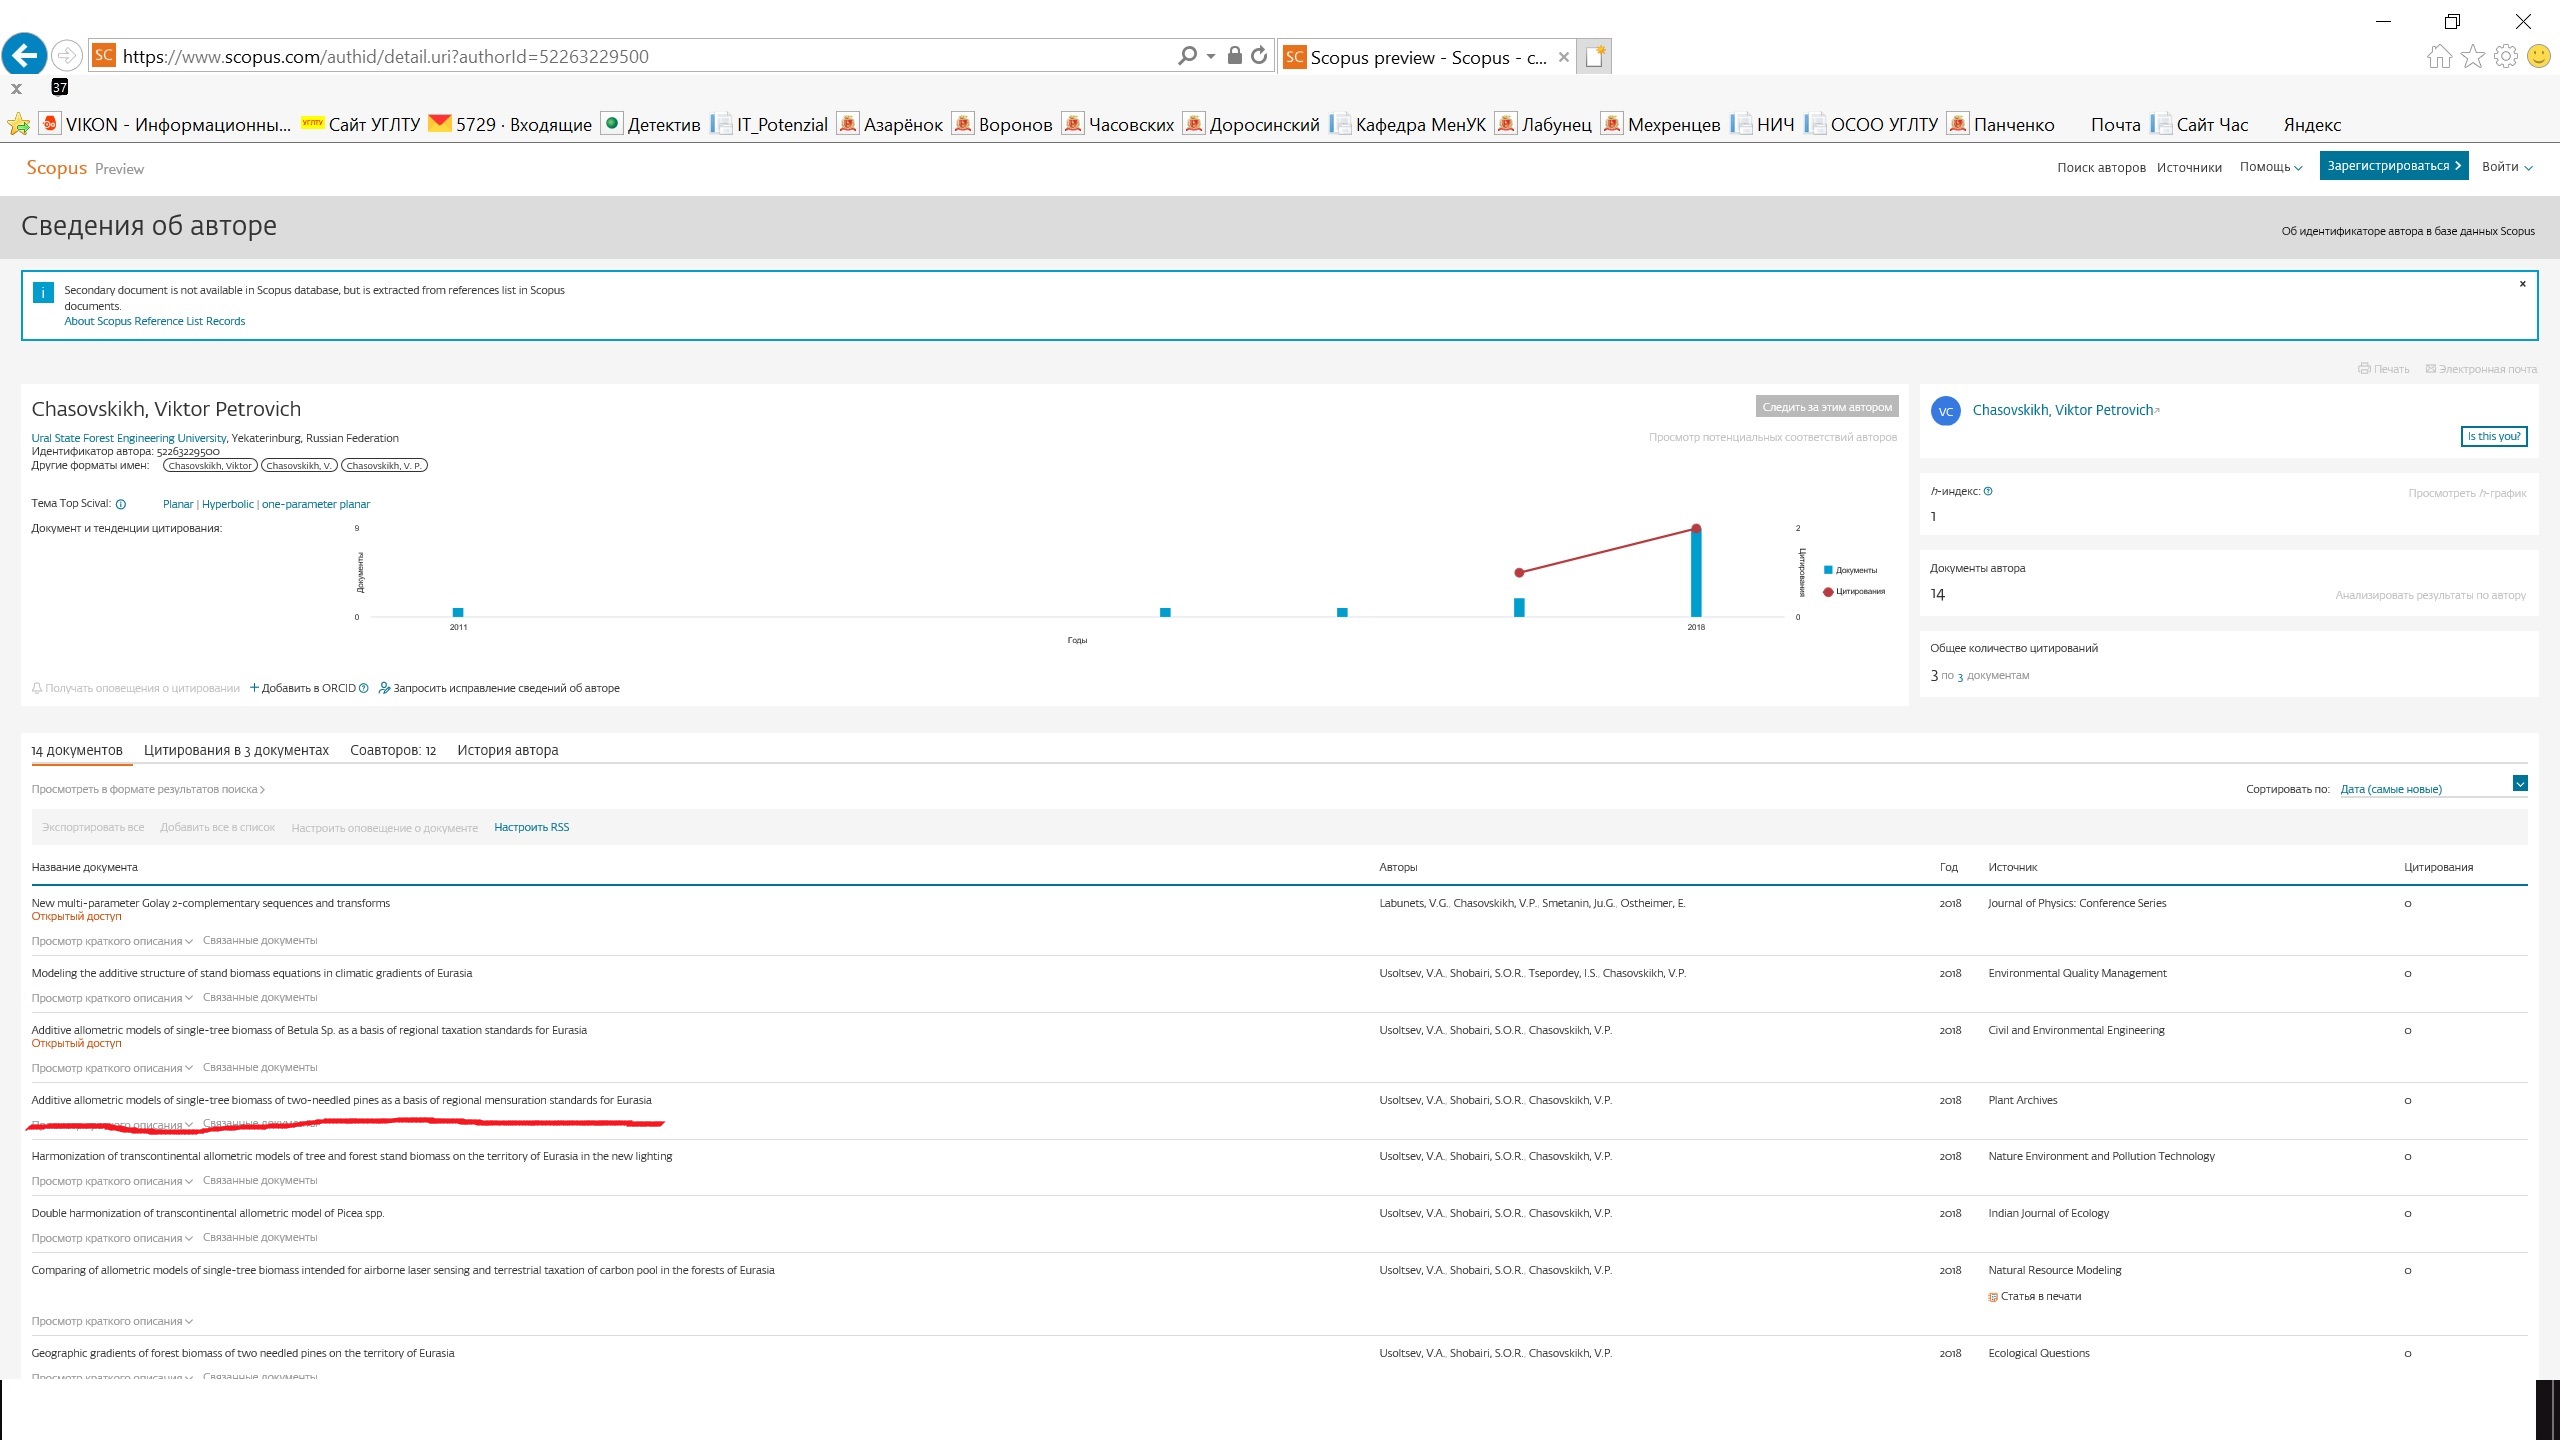Click the h-index help question icon

[1988, 491]
